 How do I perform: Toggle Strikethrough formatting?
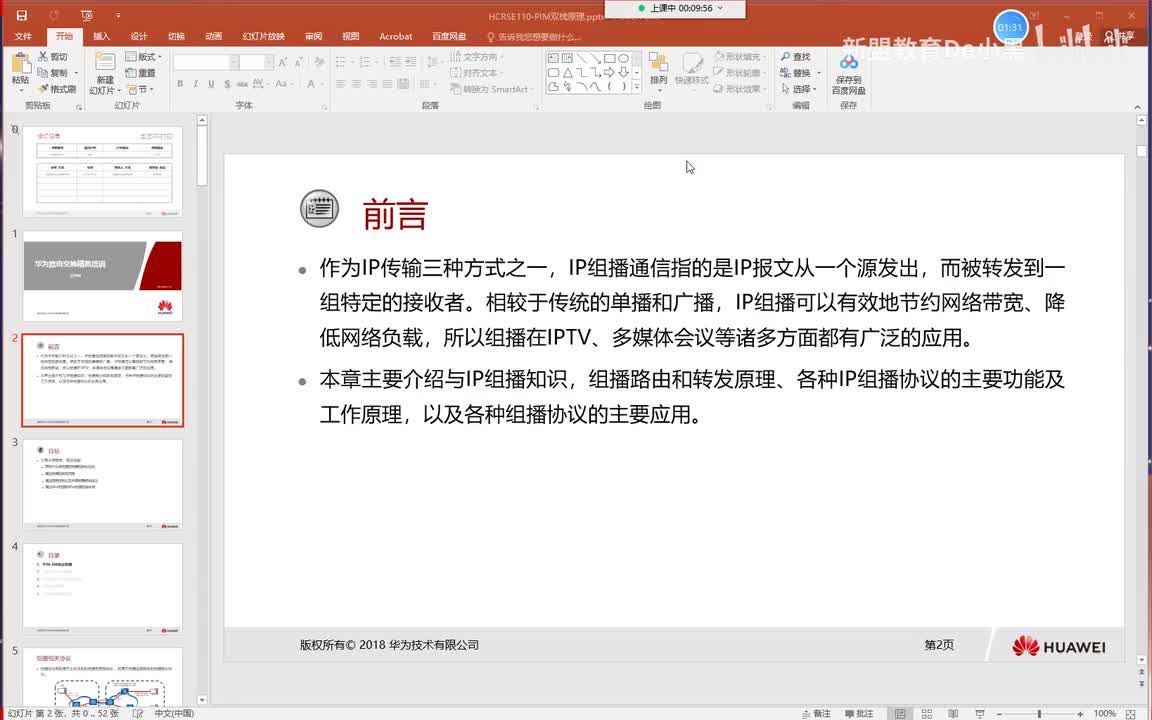pyautogui.click(x=242, y=84)
